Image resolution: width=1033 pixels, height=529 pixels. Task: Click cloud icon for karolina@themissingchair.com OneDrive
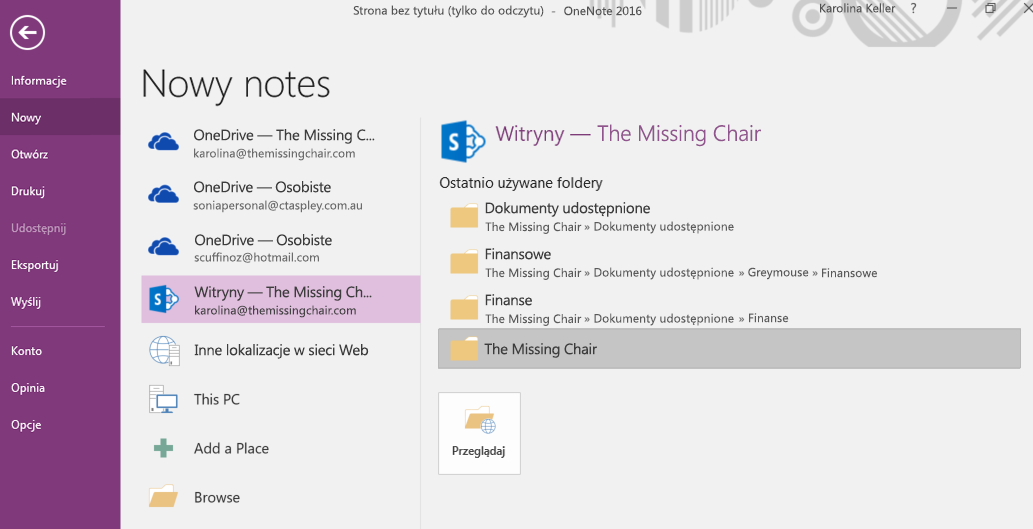tap(163, 142)
